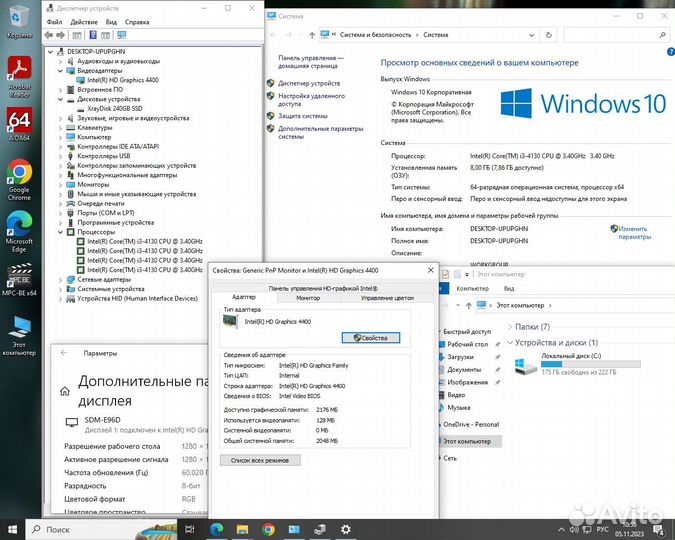Launch Google Chrome from desktop
The height and width of the screenshot is (540, 675).
[x=19, y=180]
